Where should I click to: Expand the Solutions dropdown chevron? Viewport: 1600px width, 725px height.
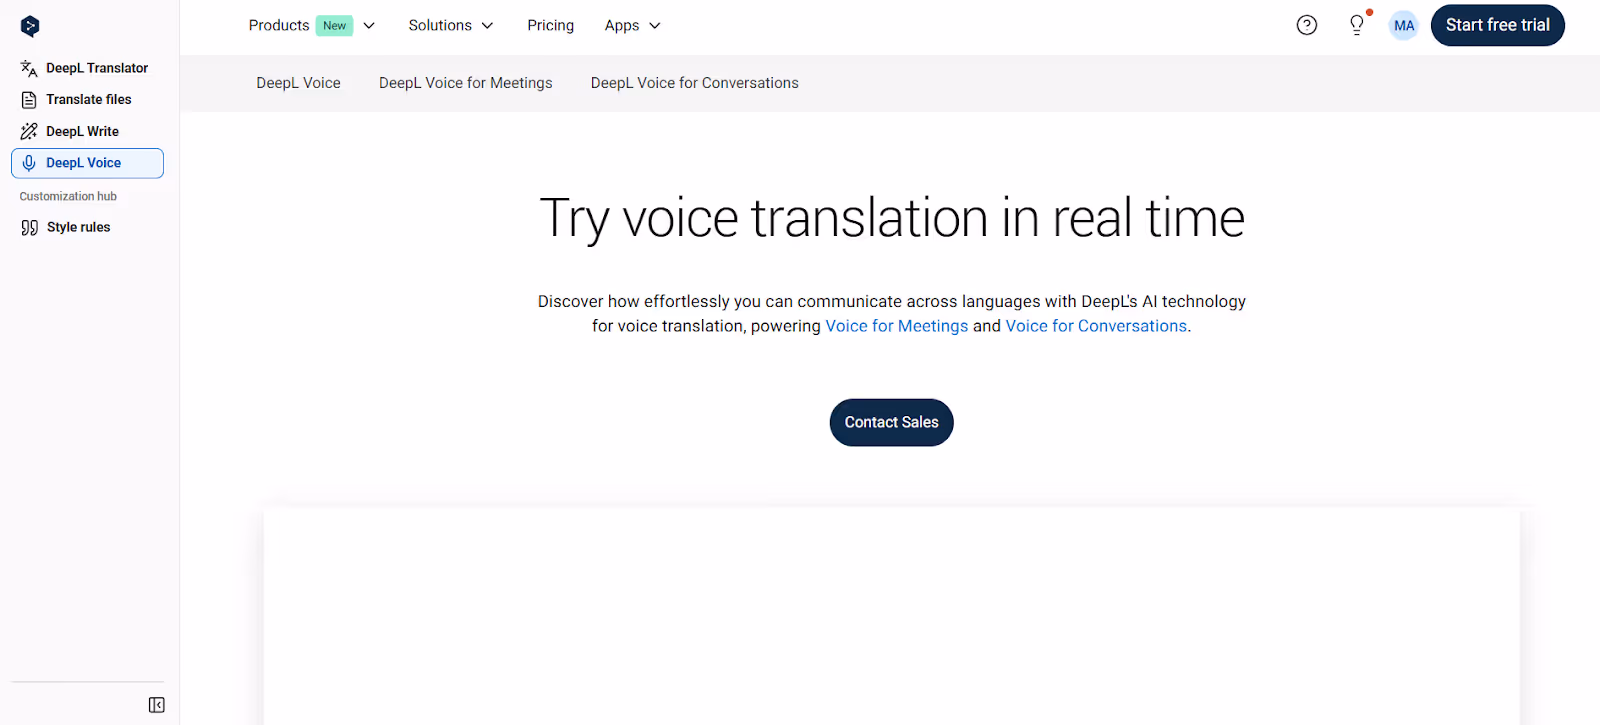pos(488,26)
